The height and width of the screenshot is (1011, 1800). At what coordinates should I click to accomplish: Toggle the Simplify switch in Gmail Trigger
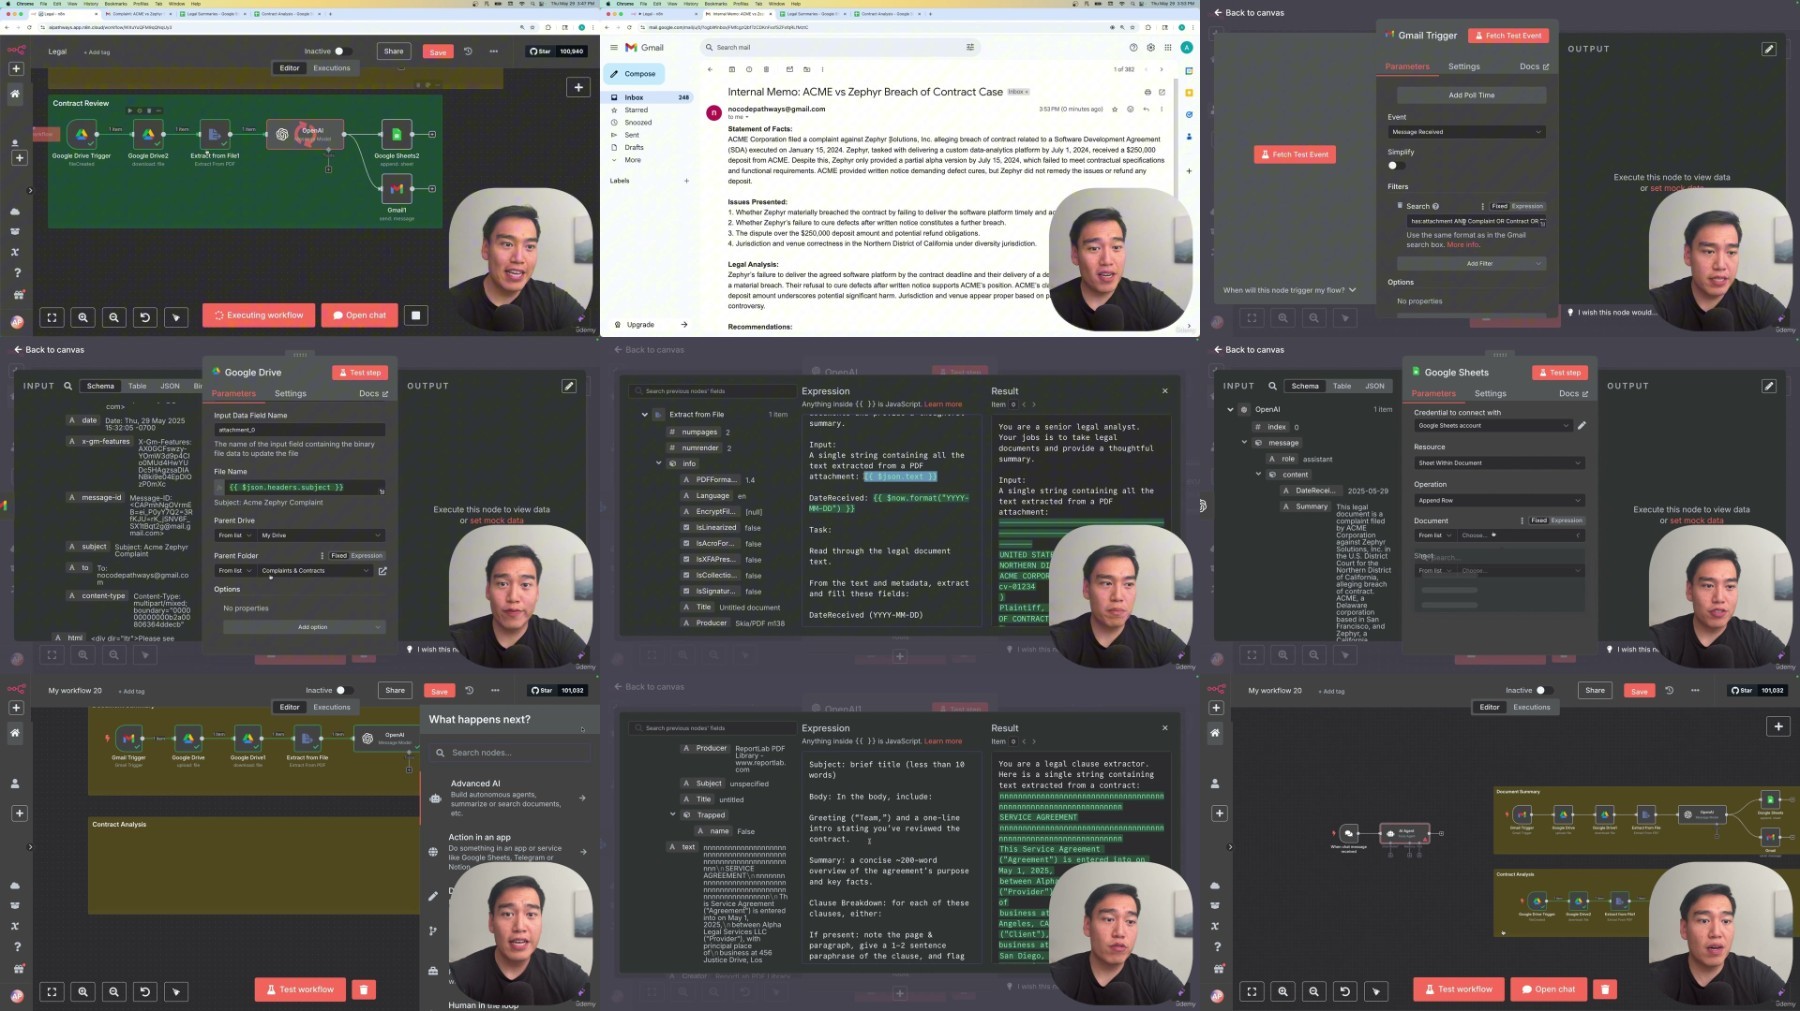coord(1395,165)
